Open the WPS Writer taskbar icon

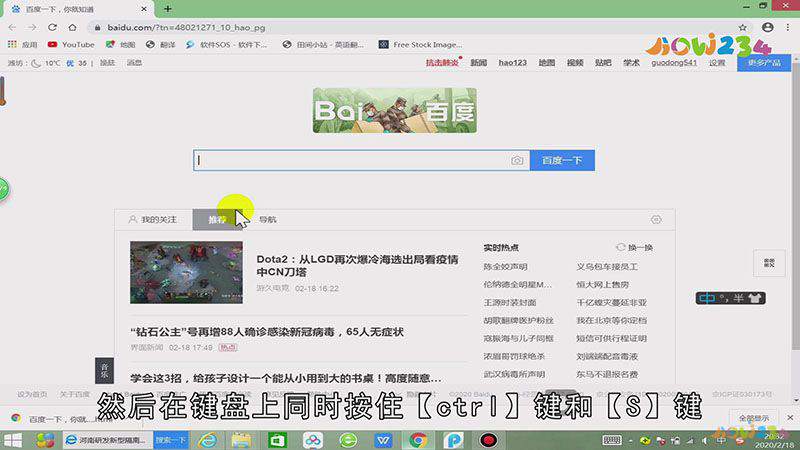(383, 440)
